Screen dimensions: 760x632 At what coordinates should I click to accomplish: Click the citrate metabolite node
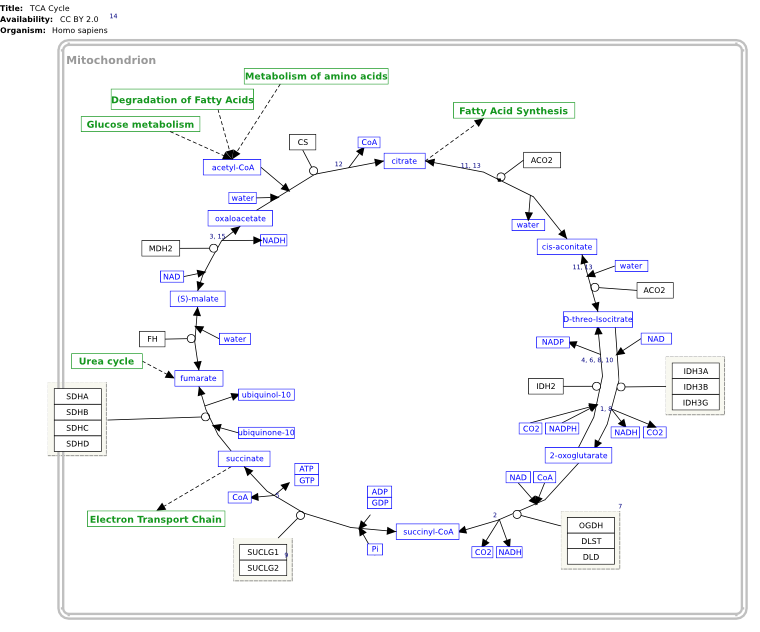pyautogui.click(x=404, y=161)
